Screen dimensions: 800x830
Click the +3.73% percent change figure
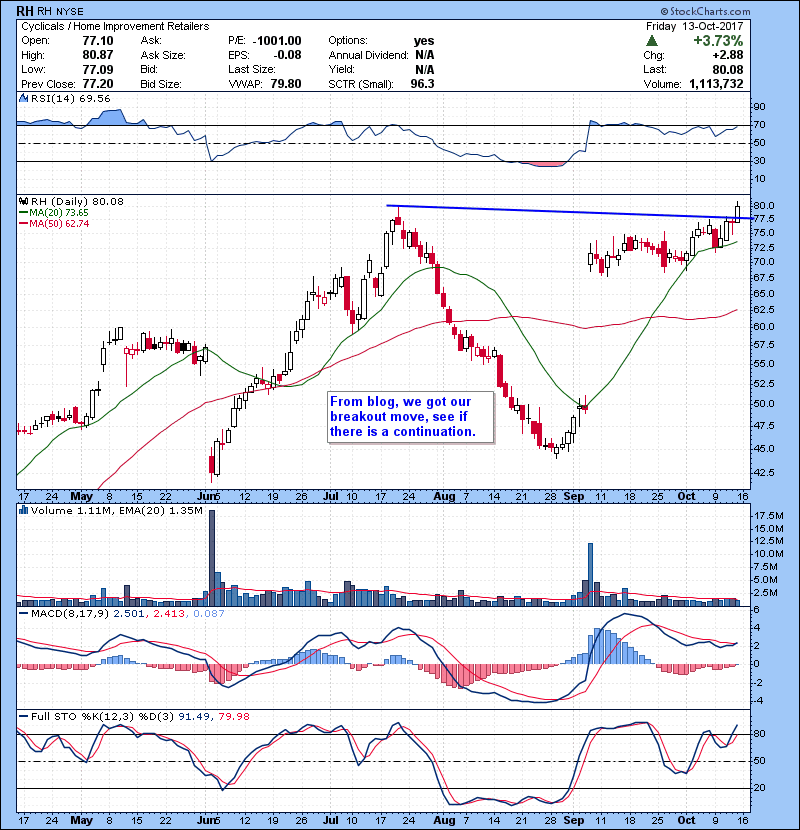718,41
